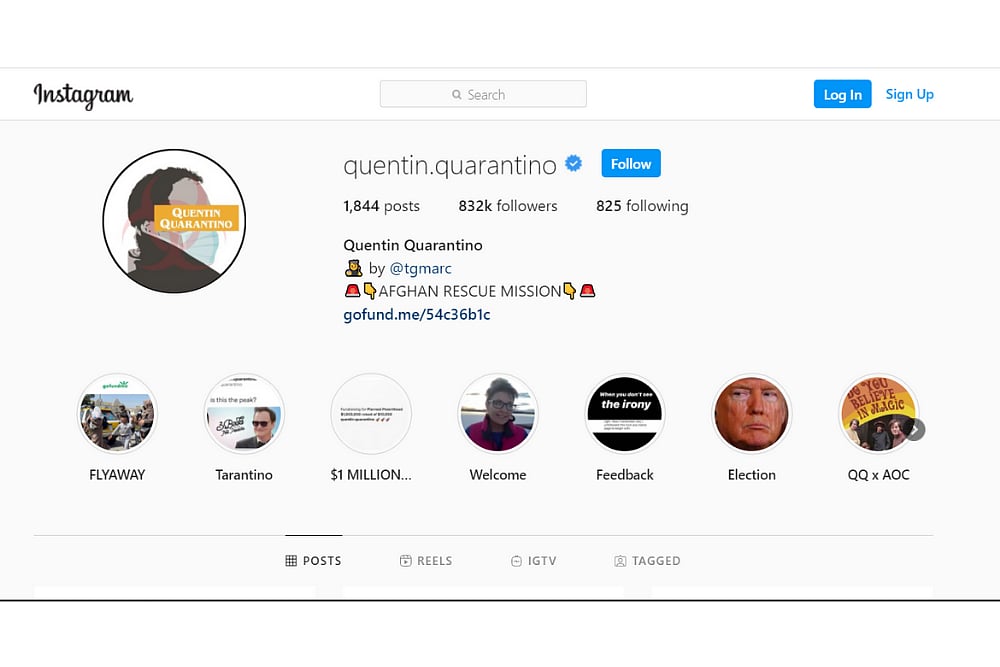
Task: Show more highlights with the next arrow
Action: 915,429
